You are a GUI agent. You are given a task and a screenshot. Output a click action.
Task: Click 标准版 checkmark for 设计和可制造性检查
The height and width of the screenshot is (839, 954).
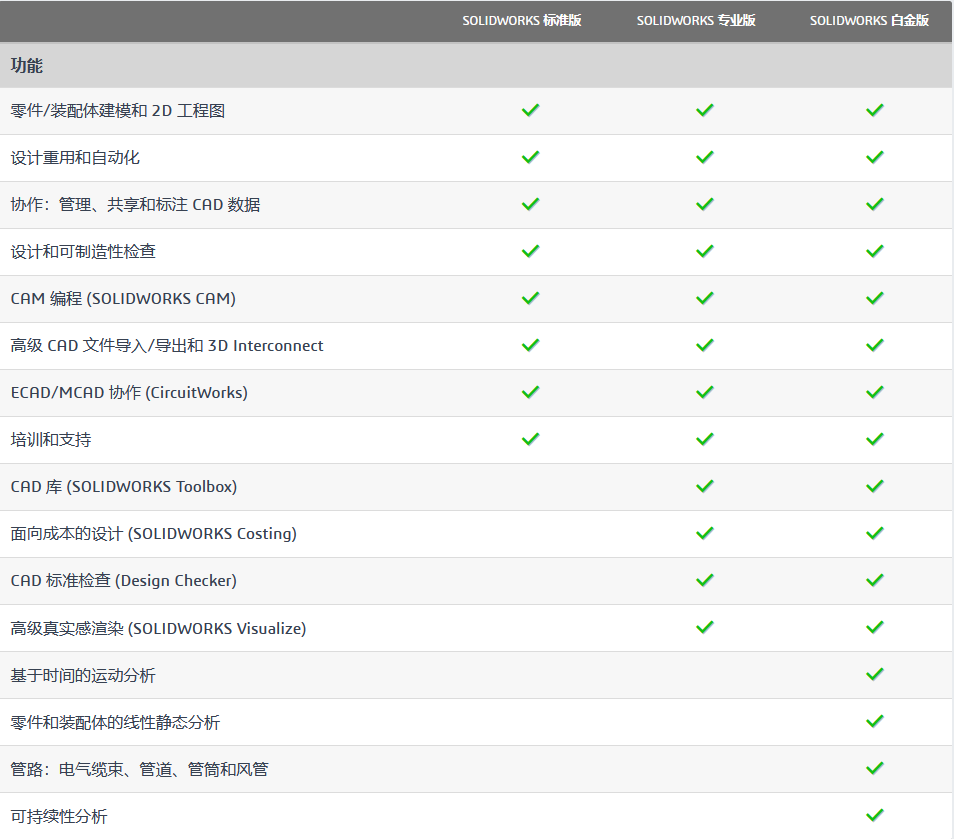click(x=531, y=251)
